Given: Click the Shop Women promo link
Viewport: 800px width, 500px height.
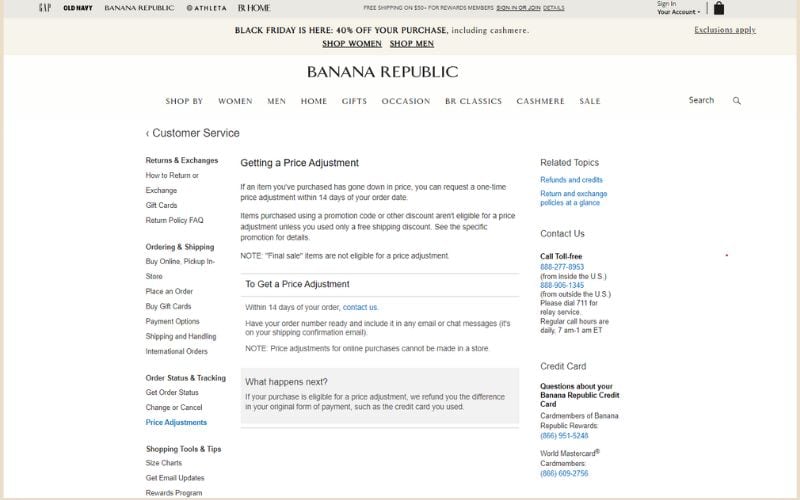Looking at the screenshot, I should 352,44.
